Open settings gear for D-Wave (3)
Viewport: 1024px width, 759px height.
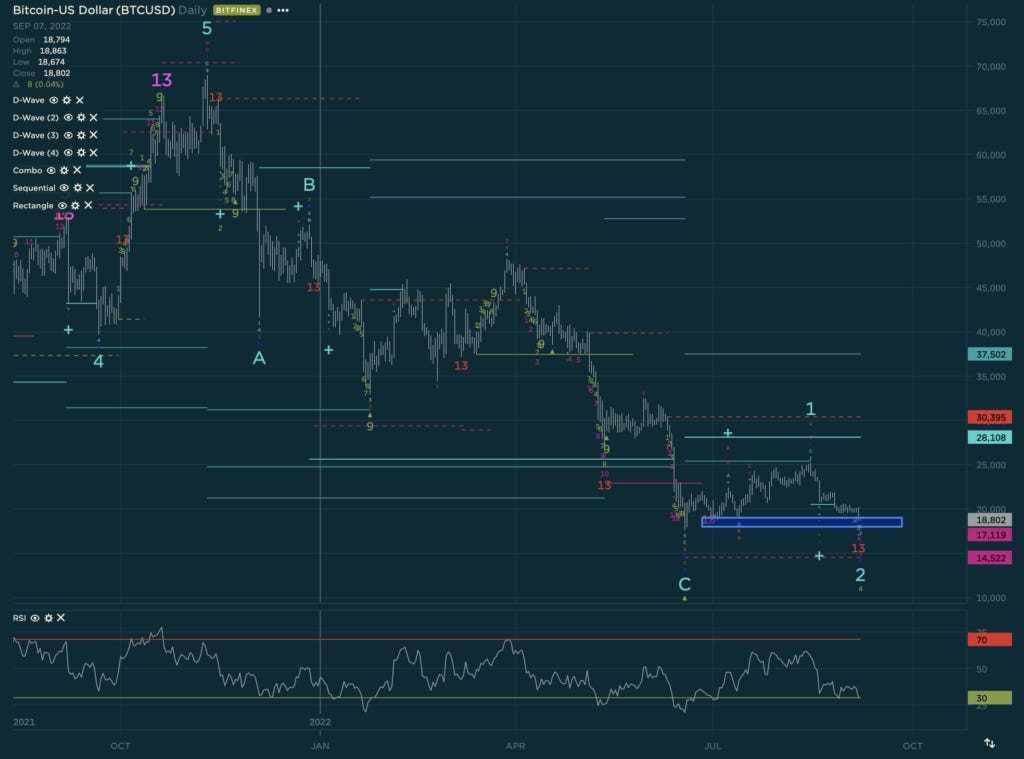tap(81, 135)
